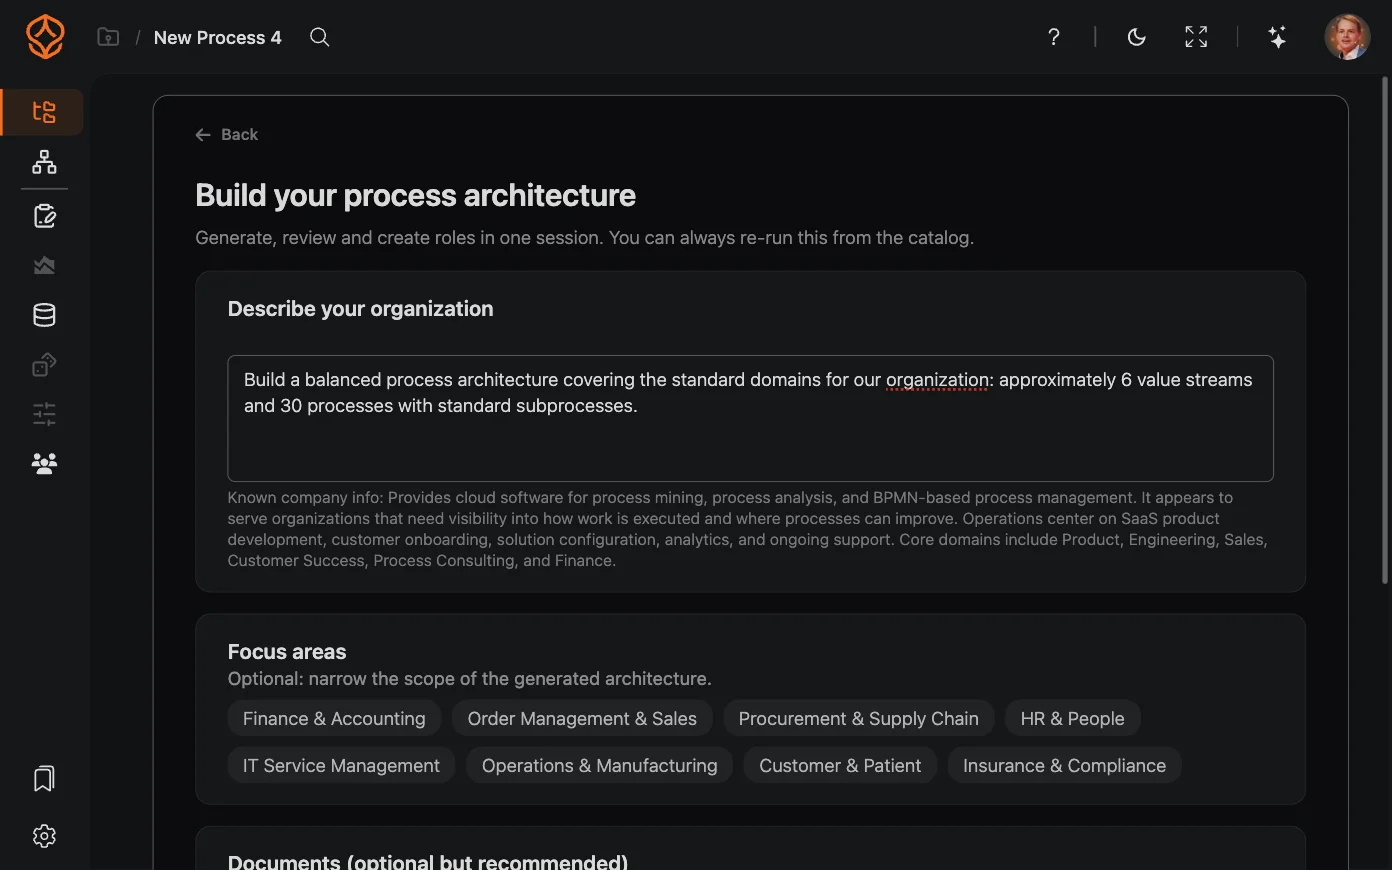
Task: Select Operations & Manufacturing chip
Action: (600, 766)
